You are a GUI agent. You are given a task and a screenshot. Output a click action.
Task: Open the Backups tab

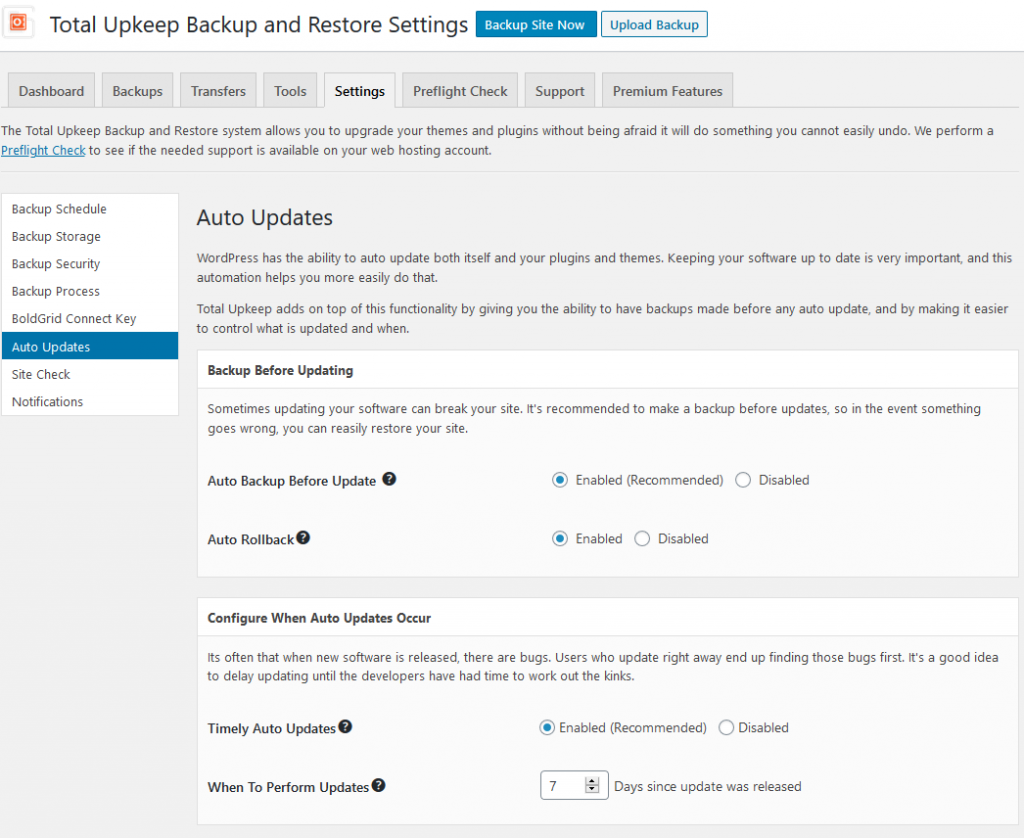[x=137, y=91]
